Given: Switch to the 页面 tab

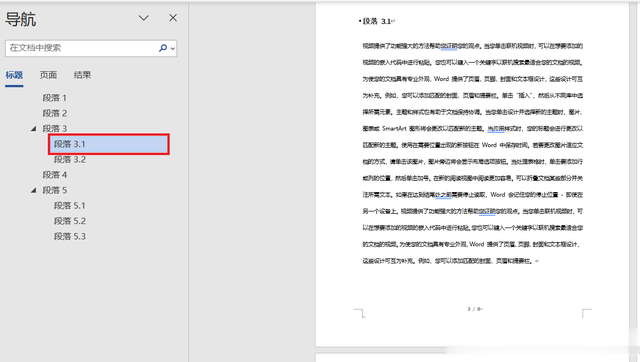Looking at the screenshot, I should point(48,75).
